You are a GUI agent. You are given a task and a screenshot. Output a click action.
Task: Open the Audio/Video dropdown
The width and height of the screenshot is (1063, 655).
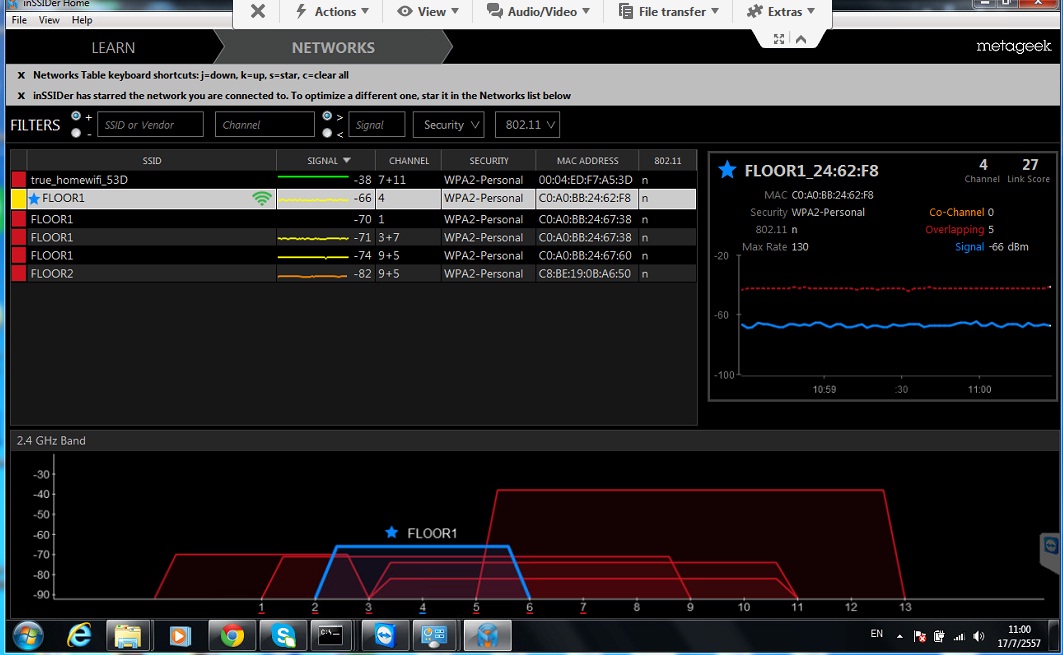[539, 12]
